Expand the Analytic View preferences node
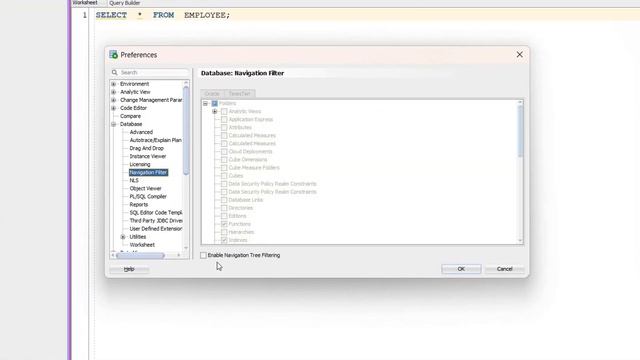640x360 pixels. pos(113,92)
